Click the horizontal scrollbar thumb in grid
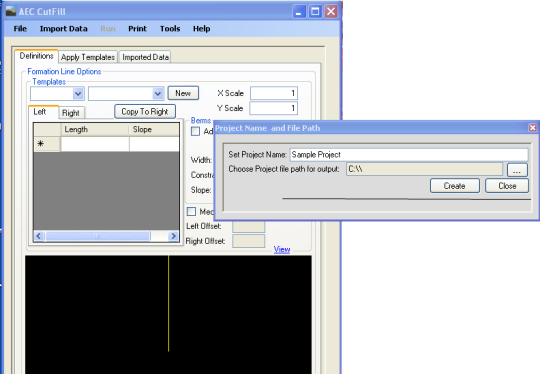Image resolution: width=540 pixels, height=374 pixels. (x=98, y=236)
